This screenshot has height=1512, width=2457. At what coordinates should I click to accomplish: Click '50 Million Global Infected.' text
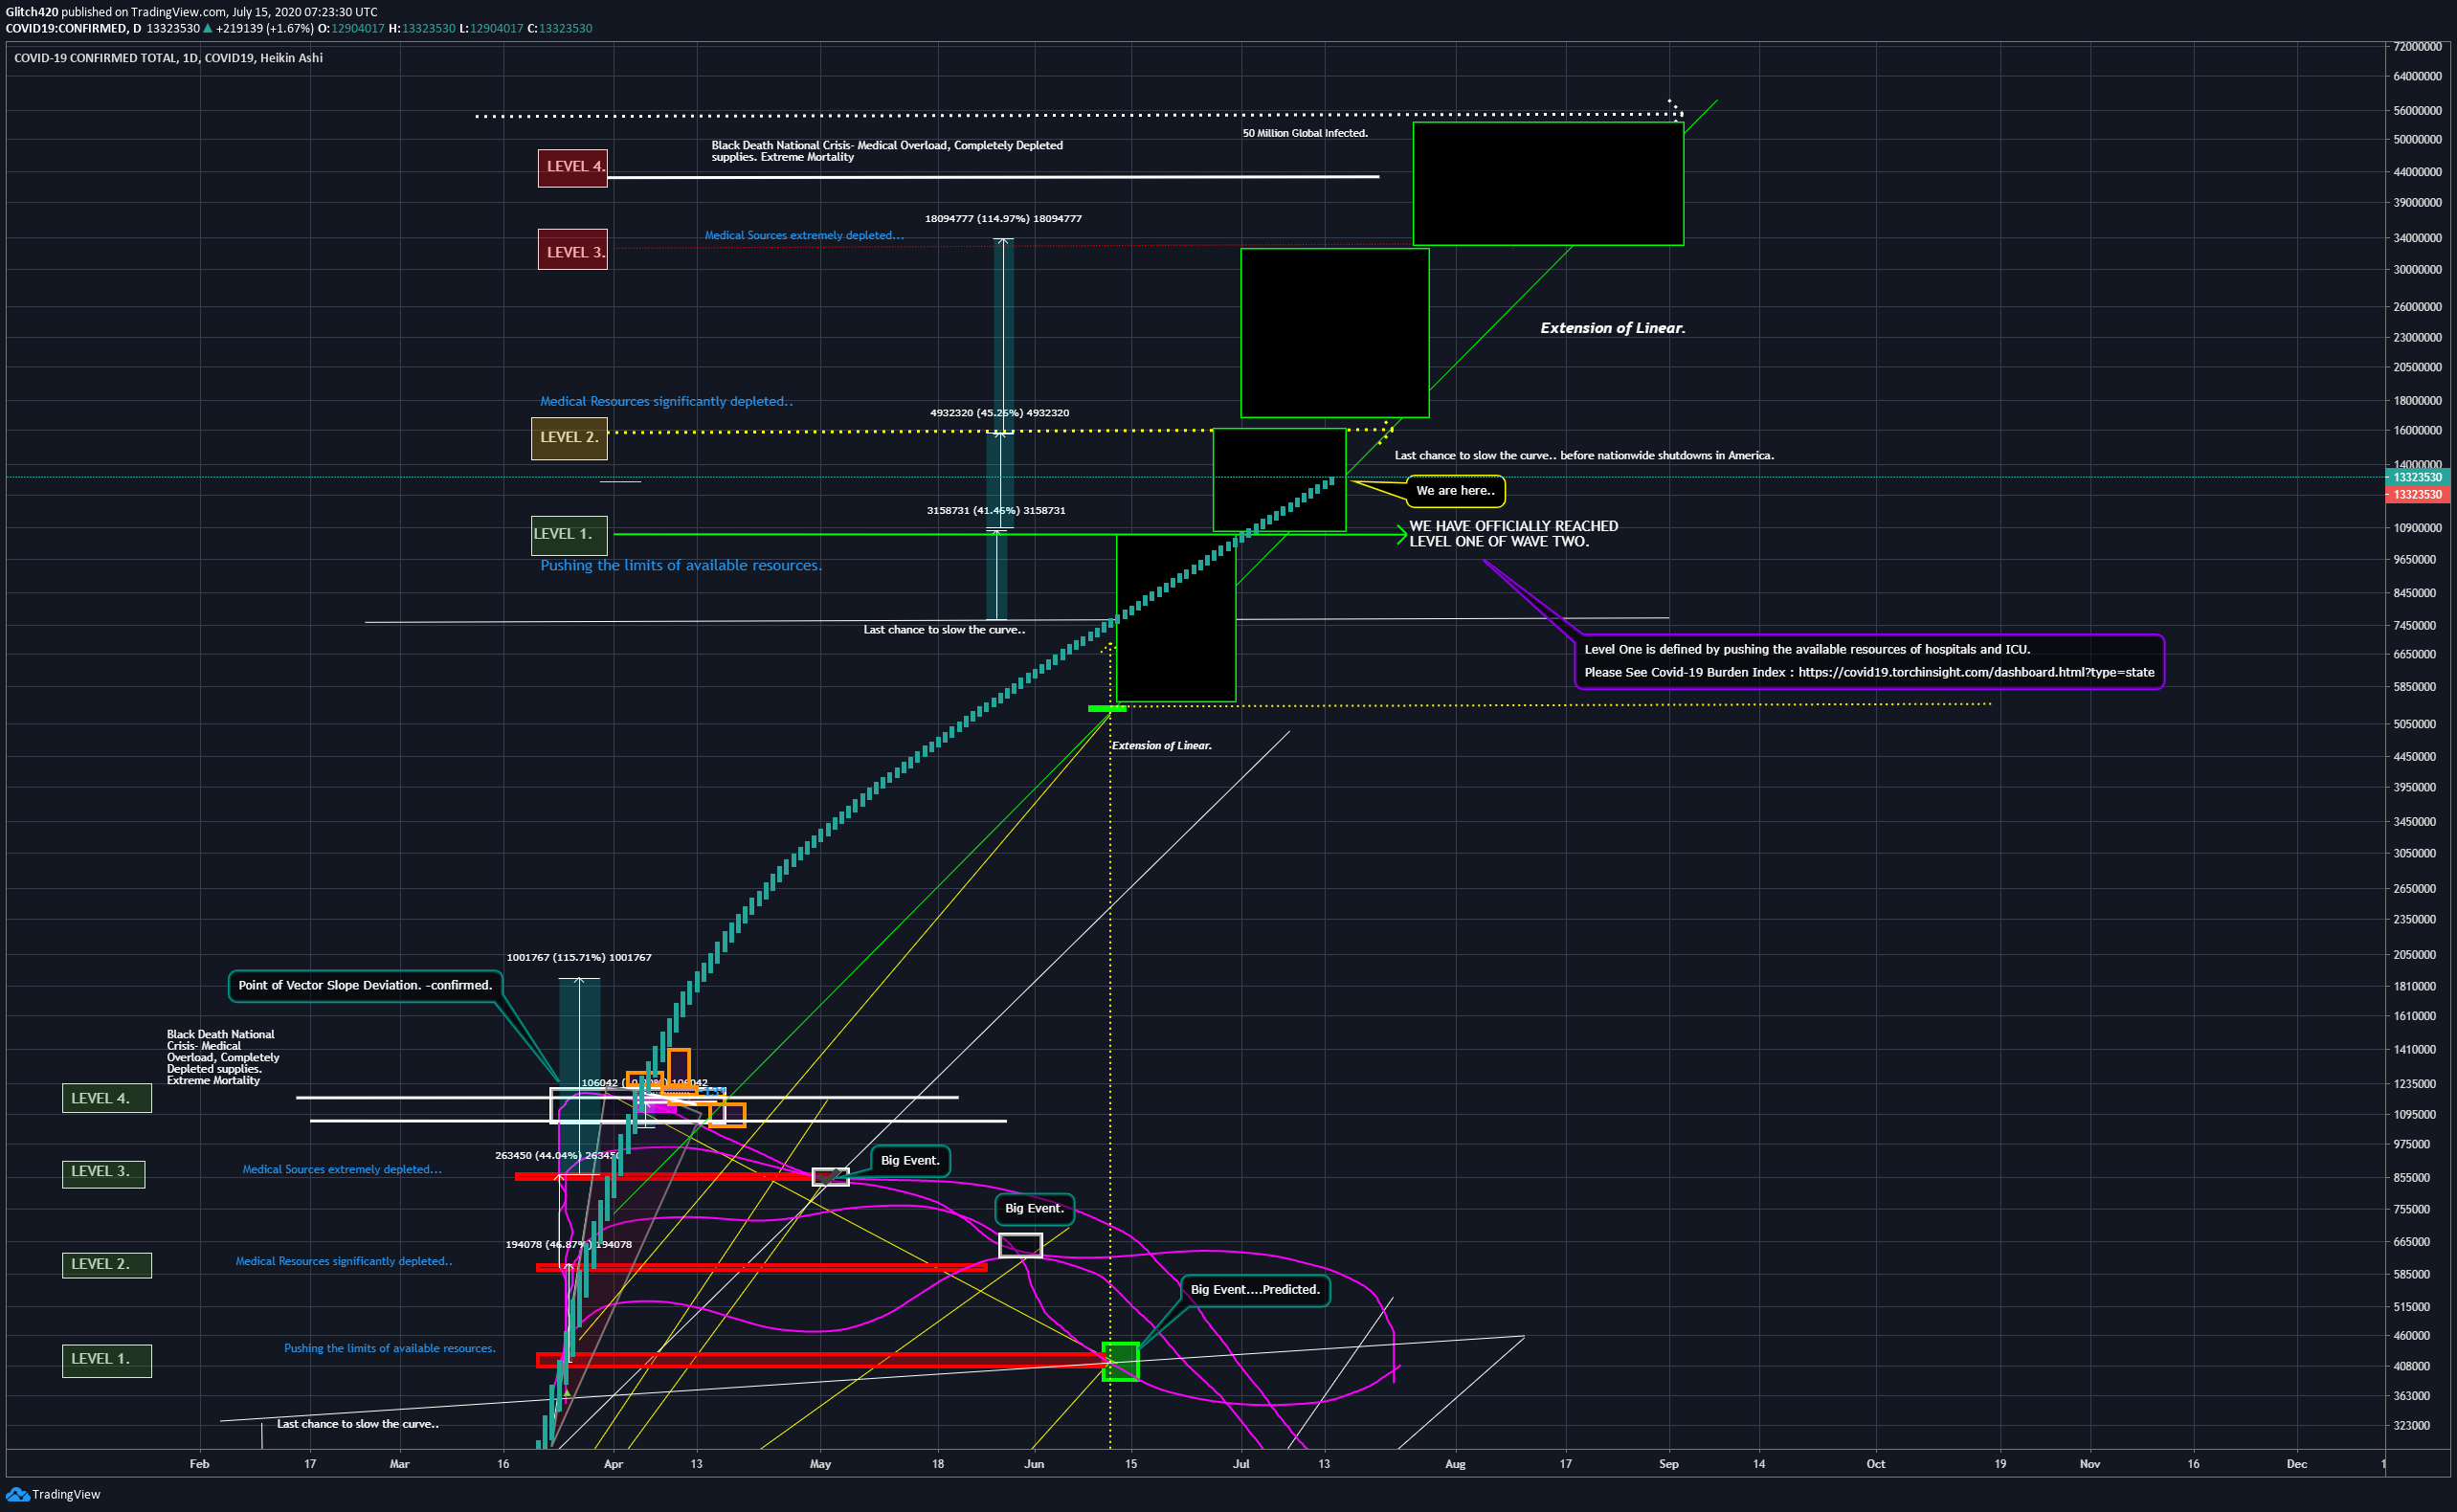pos(1305,133)
